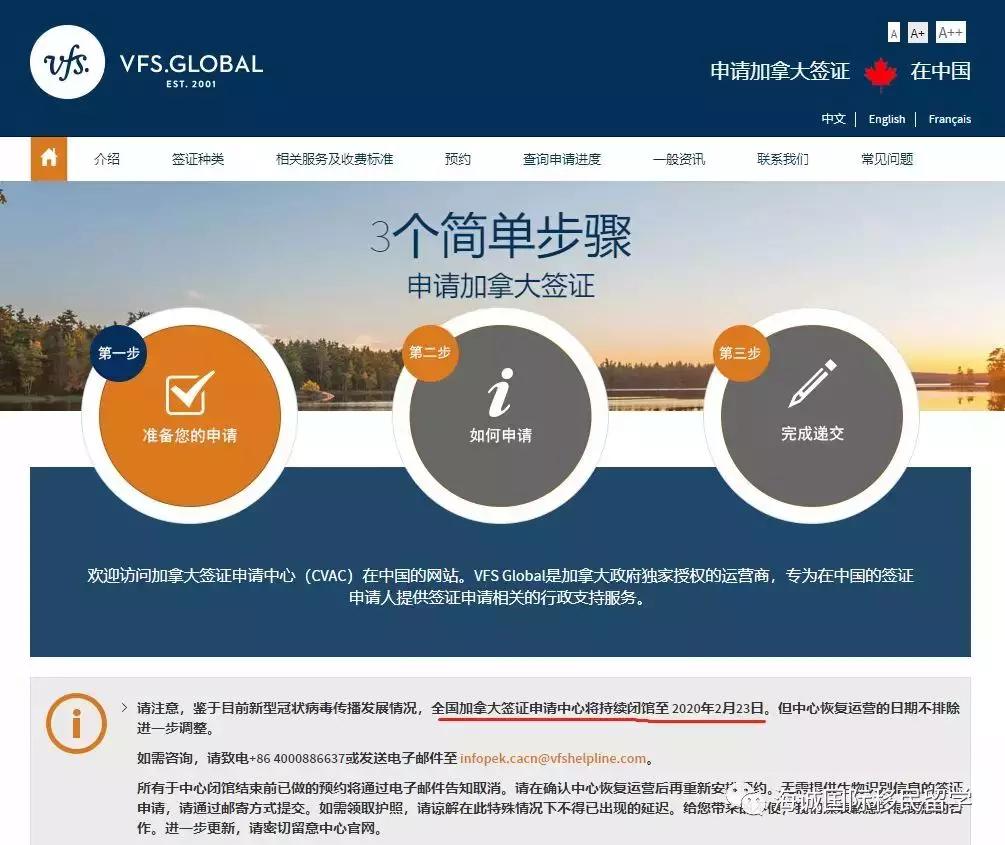Select the smallest font size A button

pyautogui.click(x=893, y=34)
